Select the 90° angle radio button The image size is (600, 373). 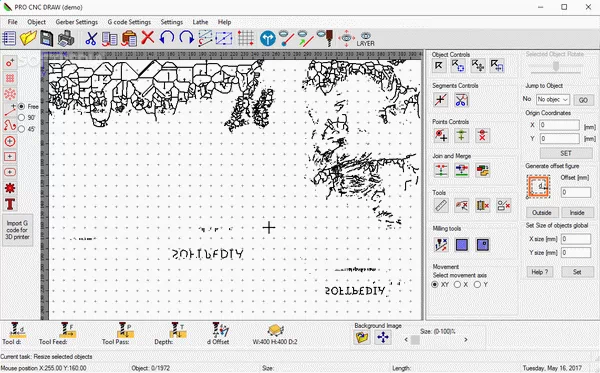[x=22, y=117]
